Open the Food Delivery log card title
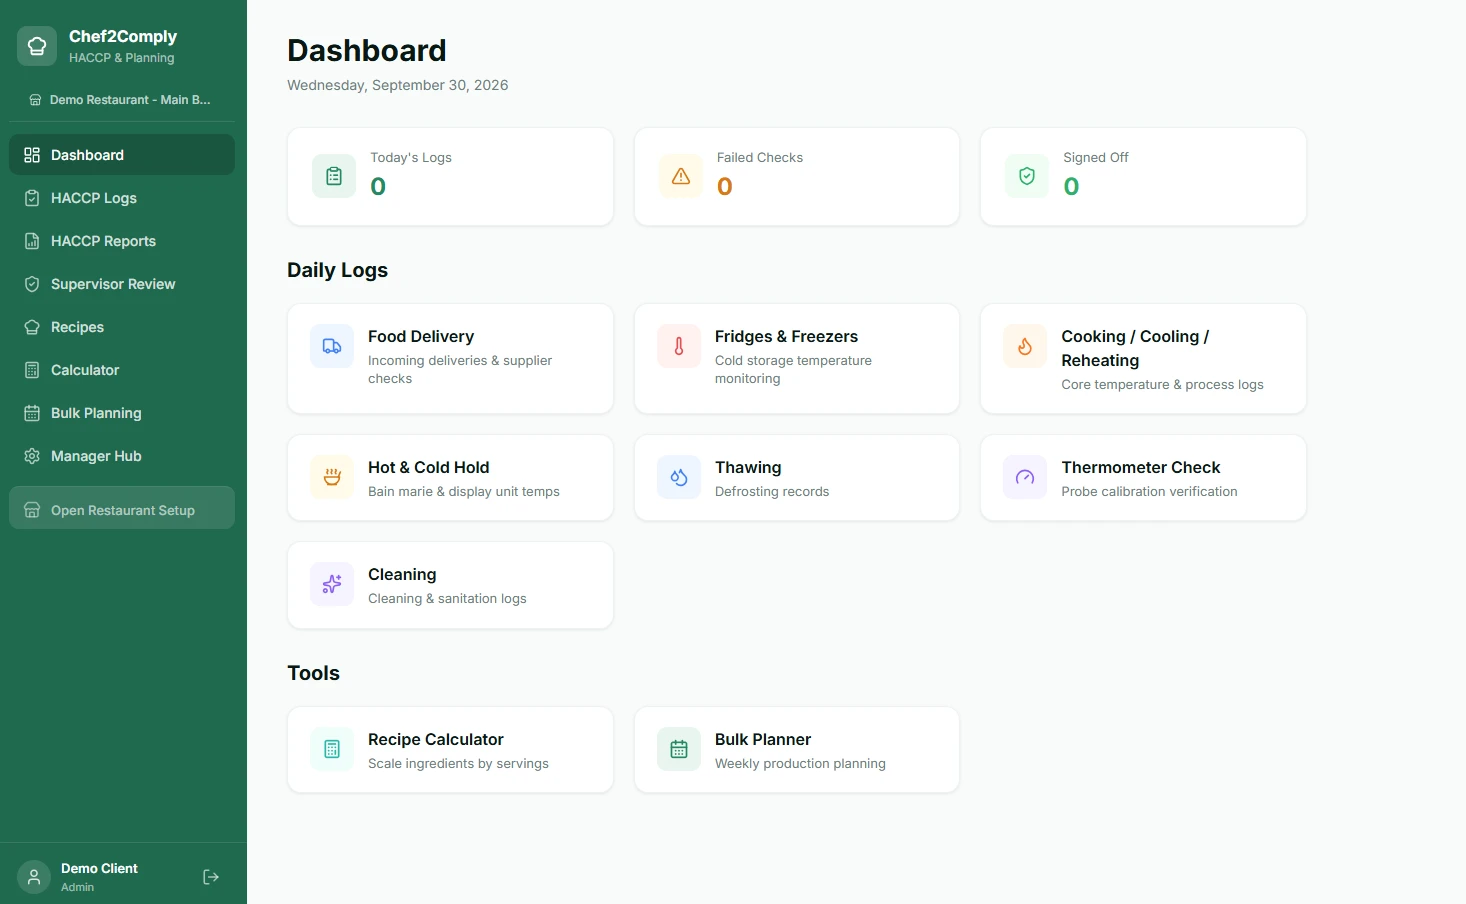Image resolution: width=1466 pixels, height=904 pixels. click(421, 336)
